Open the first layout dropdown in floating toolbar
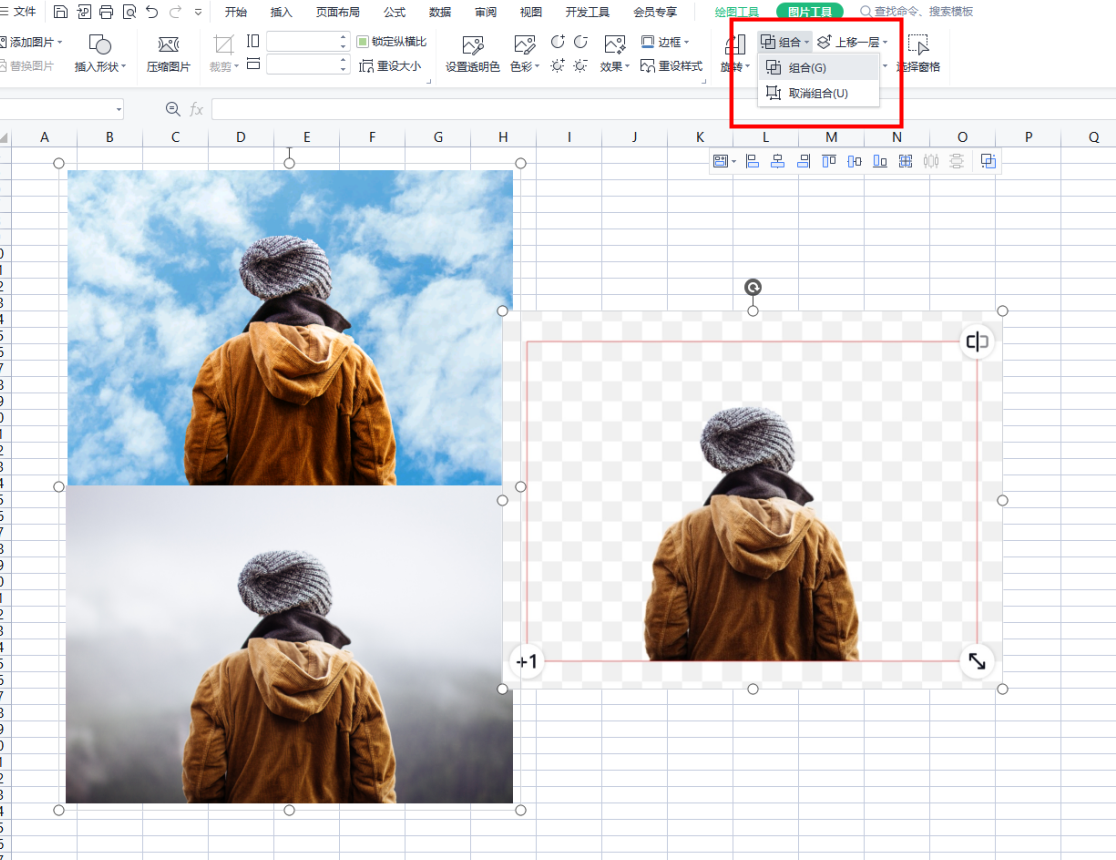1116x860 pixels. tap(724, 162)
